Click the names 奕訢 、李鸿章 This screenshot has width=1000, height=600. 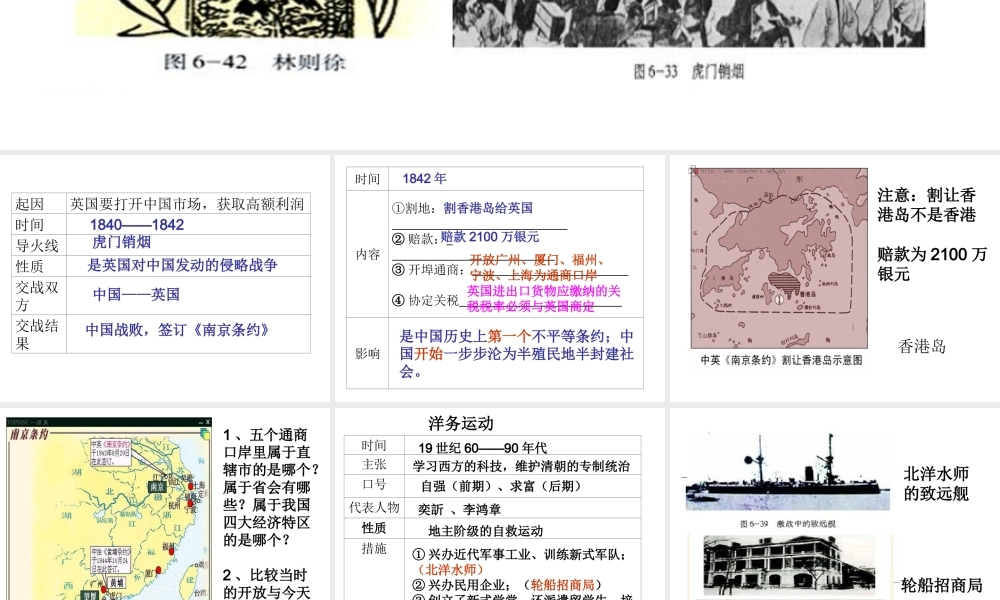click(459, 509)
